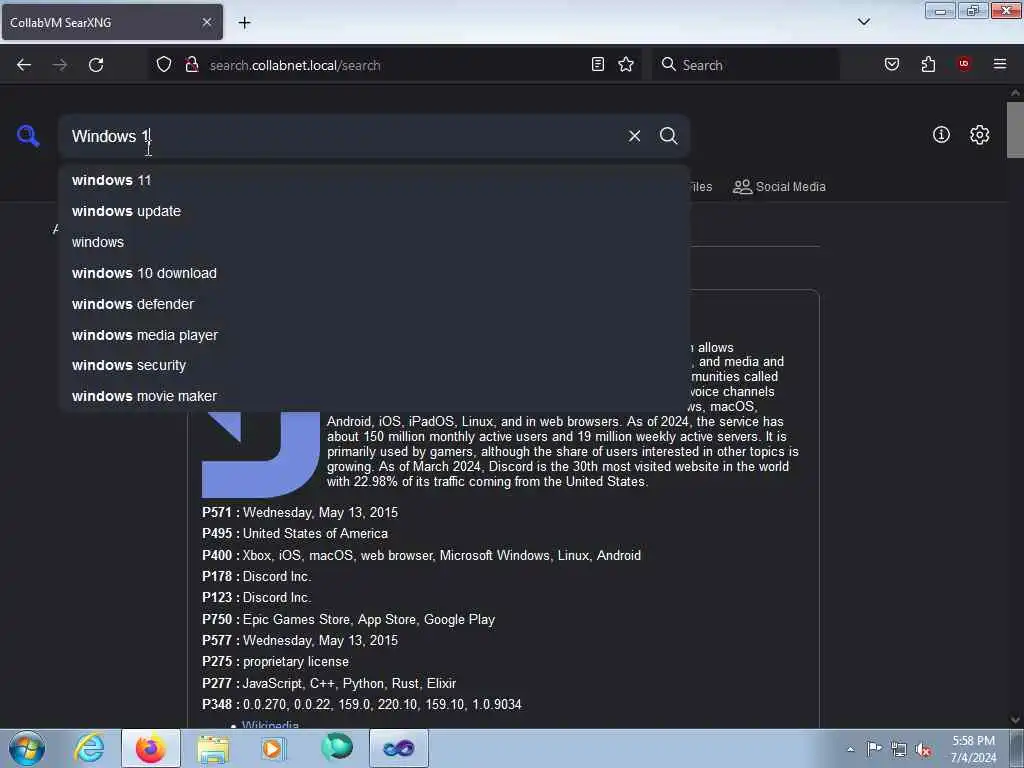Open the uBlock Origin extension icon

coord(963,64)
